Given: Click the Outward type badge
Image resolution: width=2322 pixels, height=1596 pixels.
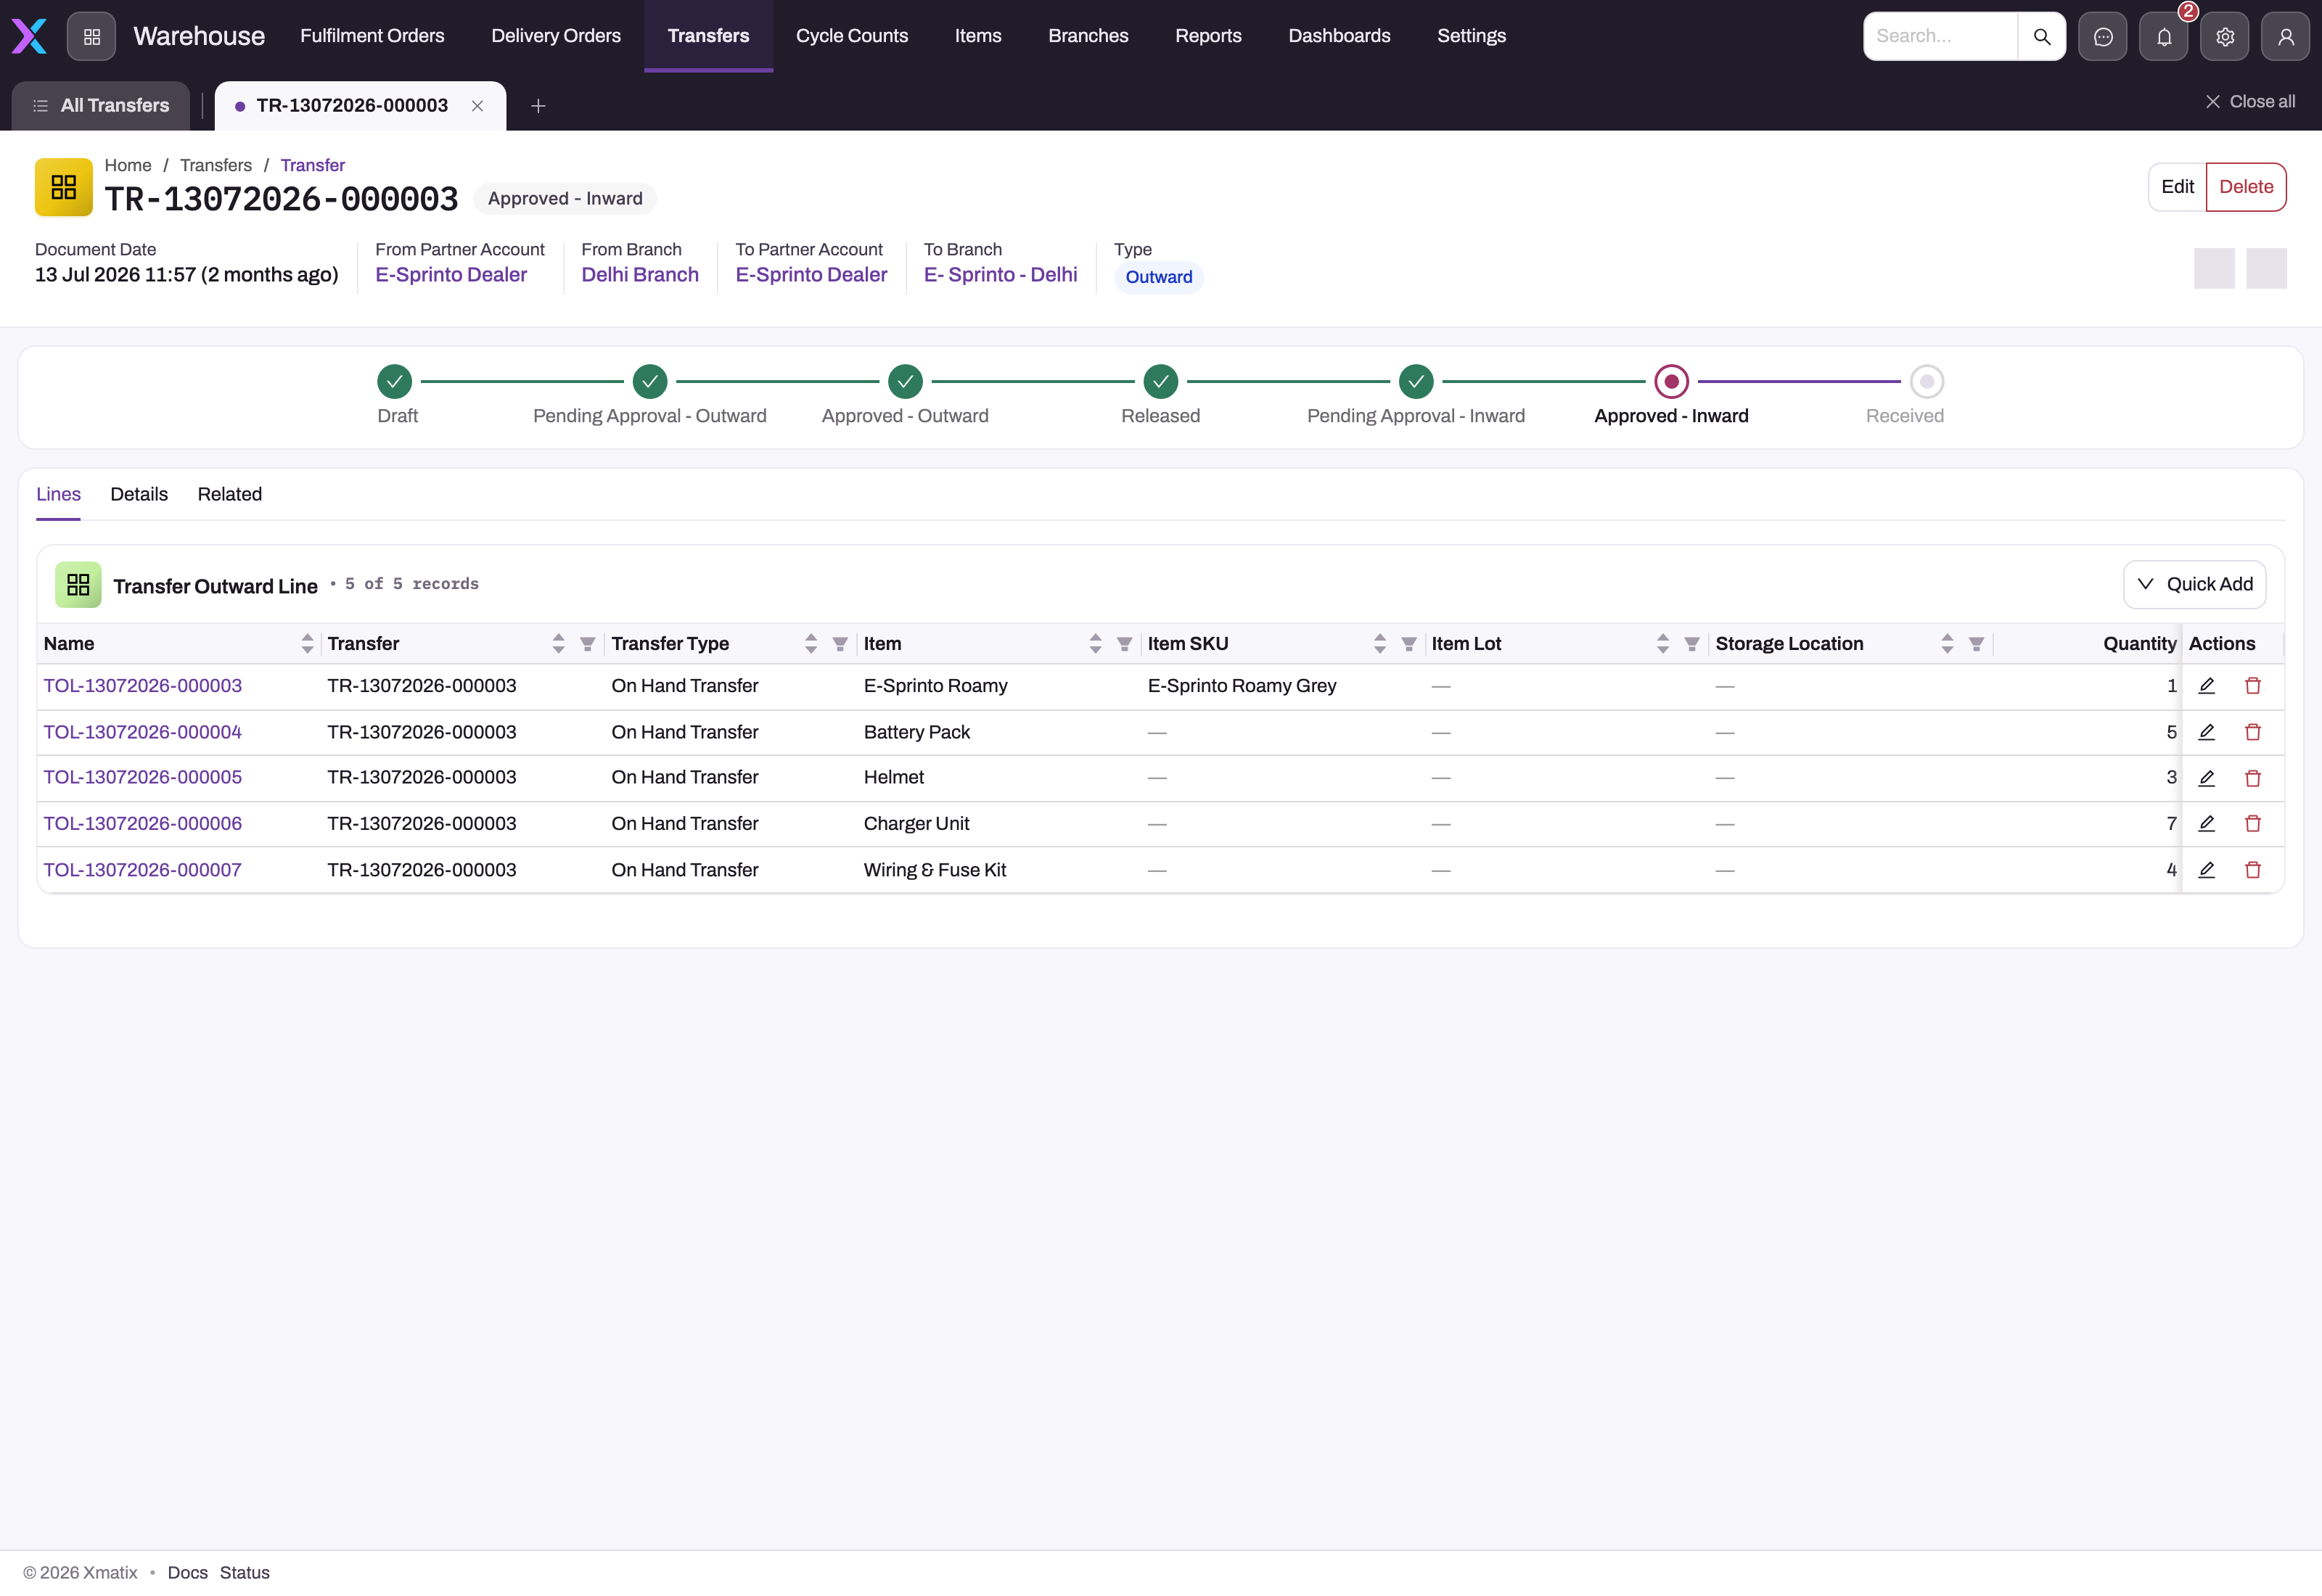Looking at the screenshot, I should (x=1159, y=278).
